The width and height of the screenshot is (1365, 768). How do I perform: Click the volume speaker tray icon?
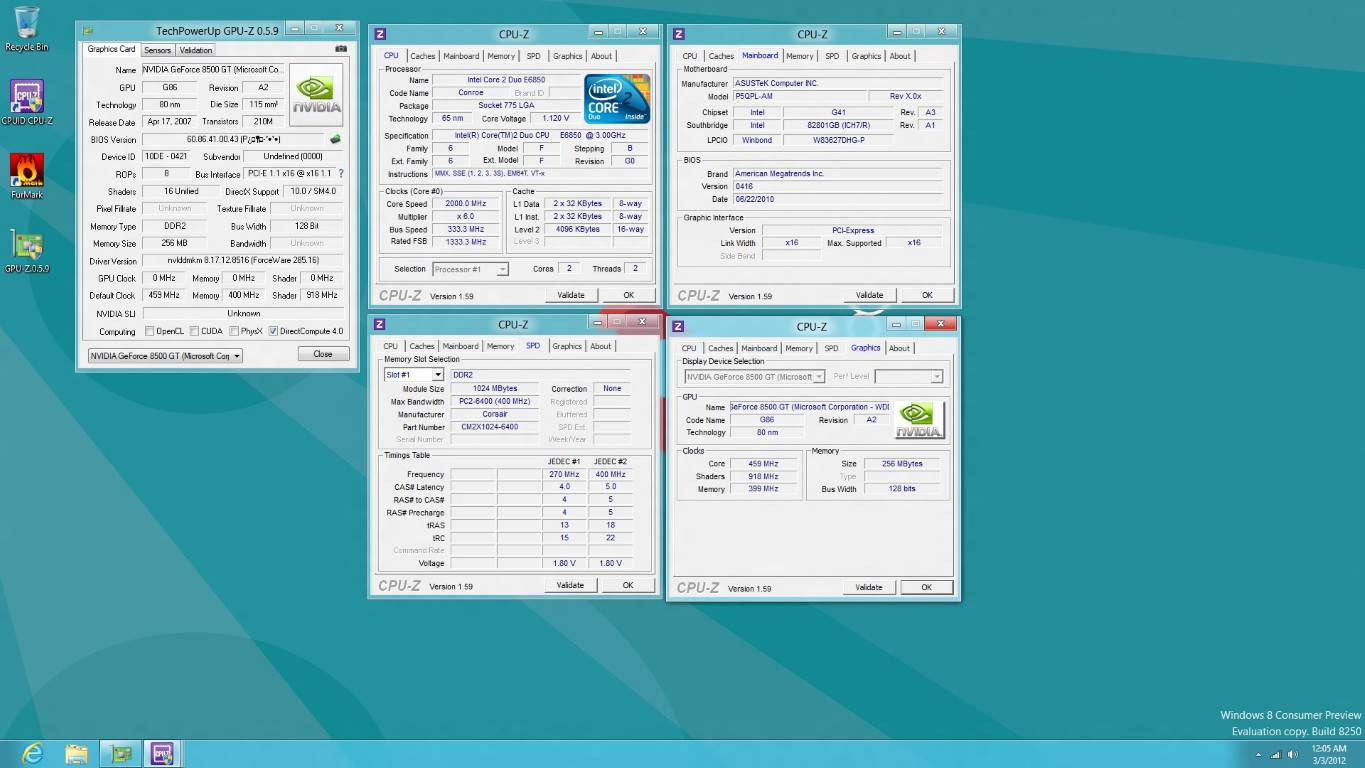1291,754
